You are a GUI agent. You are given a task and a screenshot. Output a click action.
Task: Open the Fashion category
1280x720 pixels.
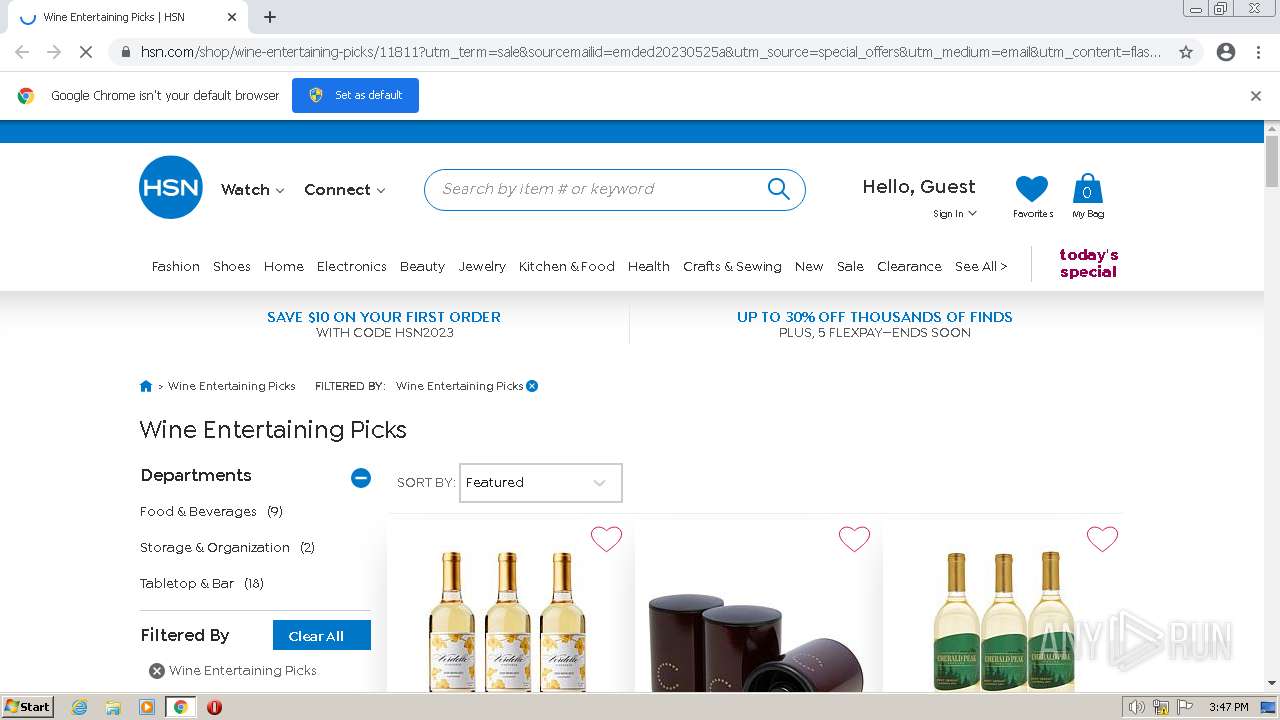[176, 266]
